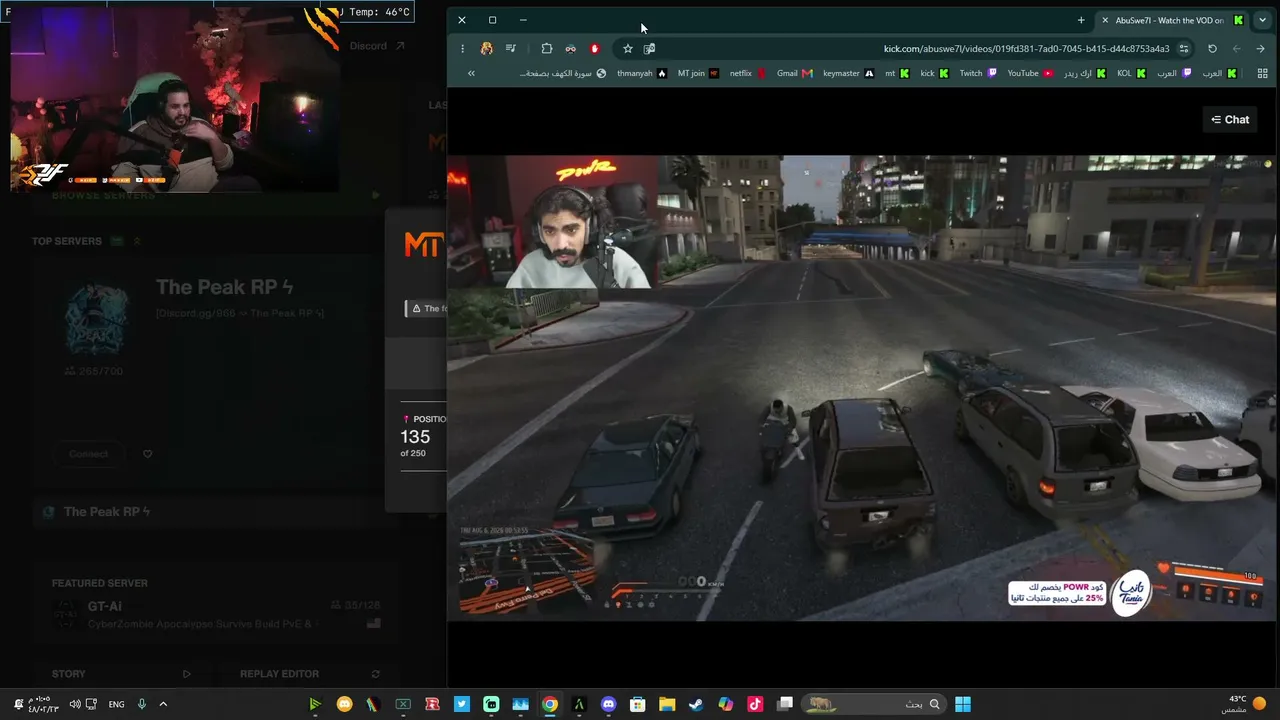The image size is (1280, 720).
Task: Open the thmanyah bookmark
Action: tap(642, 73)
